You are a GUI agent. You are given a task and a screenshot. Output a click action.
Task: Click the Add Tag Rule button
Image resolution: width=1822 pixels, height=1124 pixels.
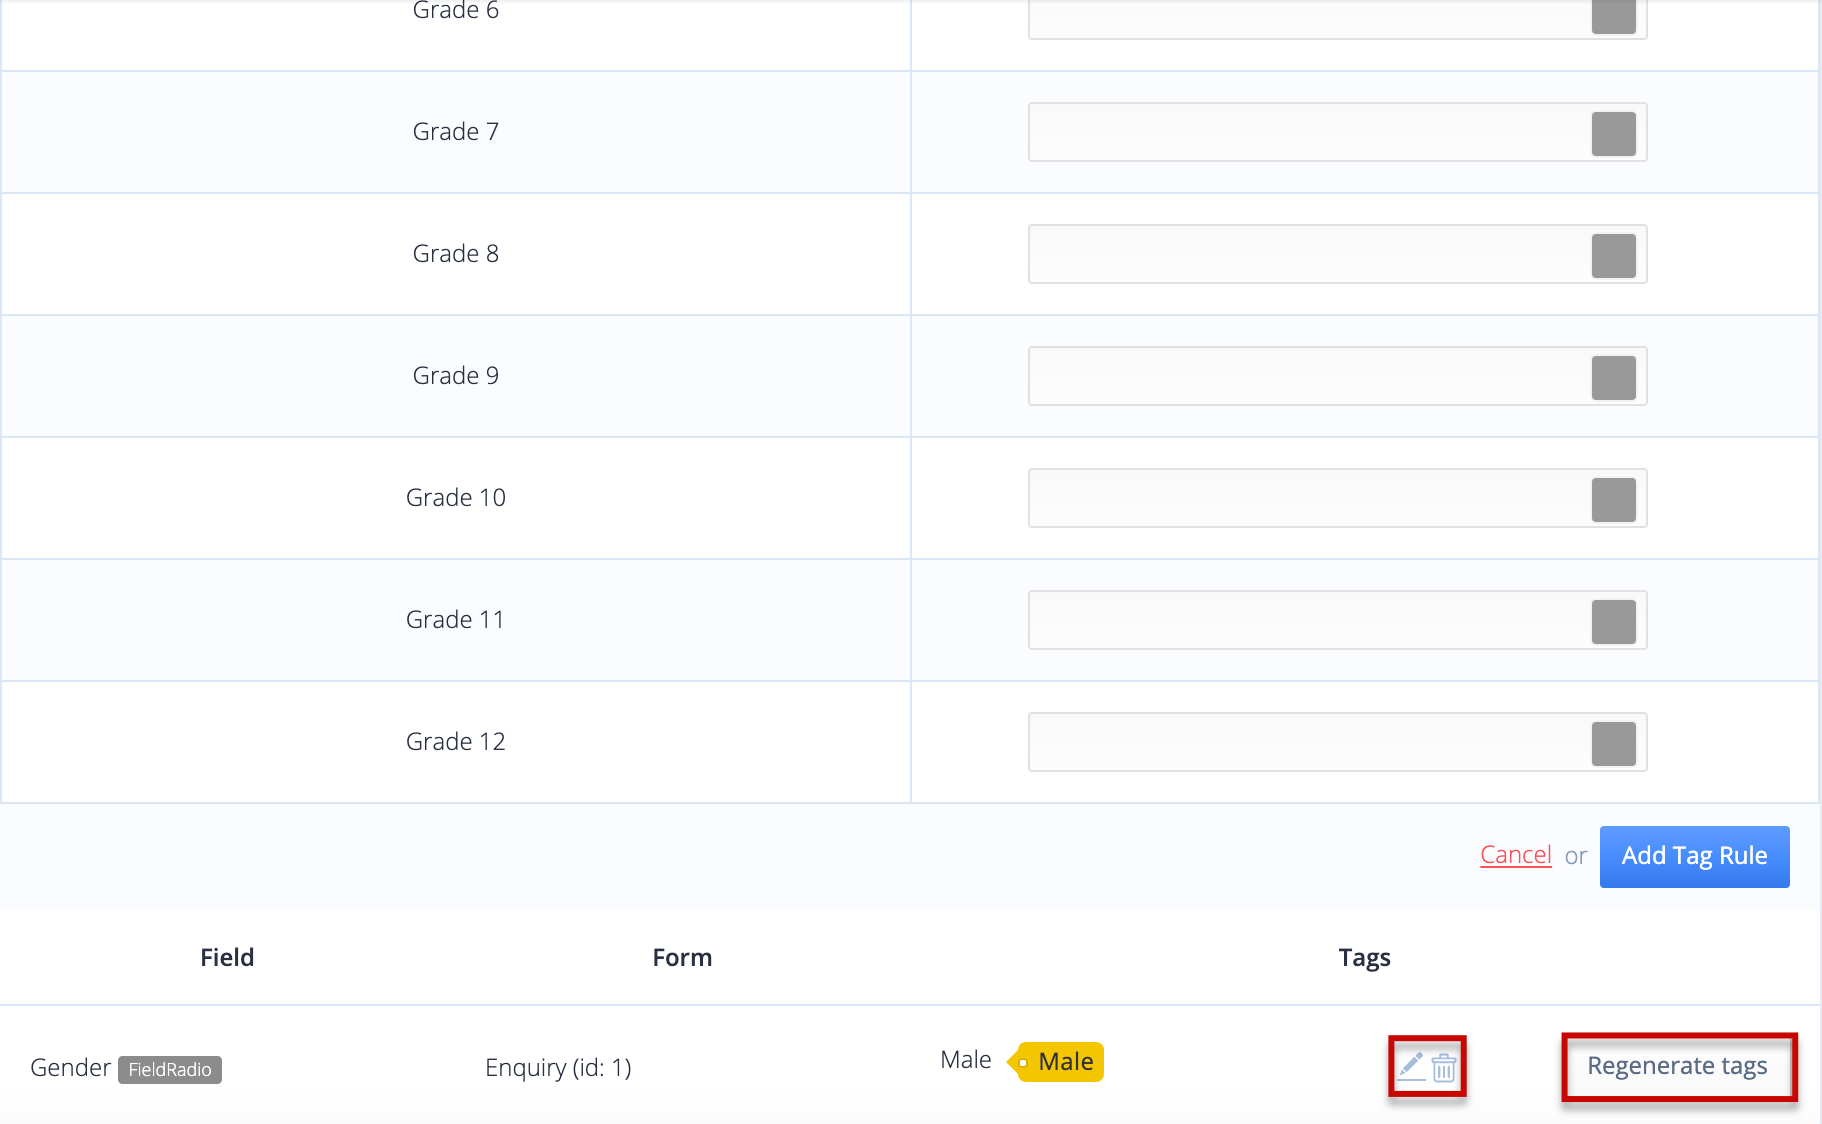pos(1694,856)
